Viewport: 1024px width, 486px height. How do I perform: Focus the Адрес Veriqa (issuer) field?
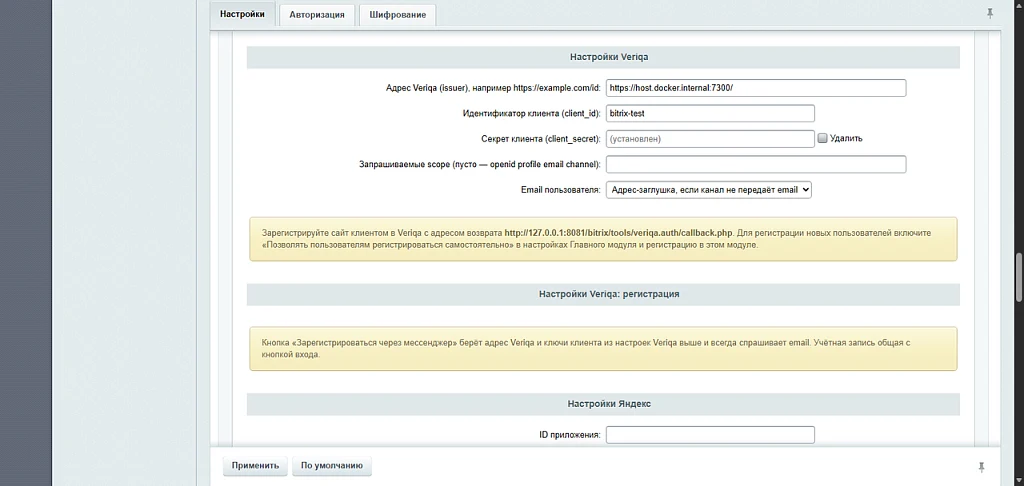[x=756, y=88]
